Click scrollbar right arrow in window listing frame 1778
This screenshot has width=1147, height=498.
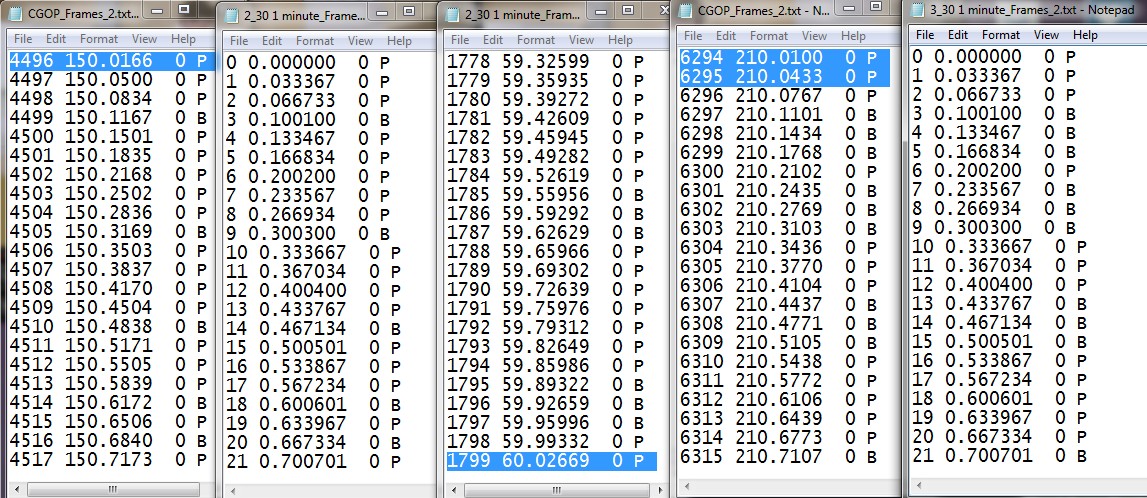pyautogui.click(x=663, y=491)
